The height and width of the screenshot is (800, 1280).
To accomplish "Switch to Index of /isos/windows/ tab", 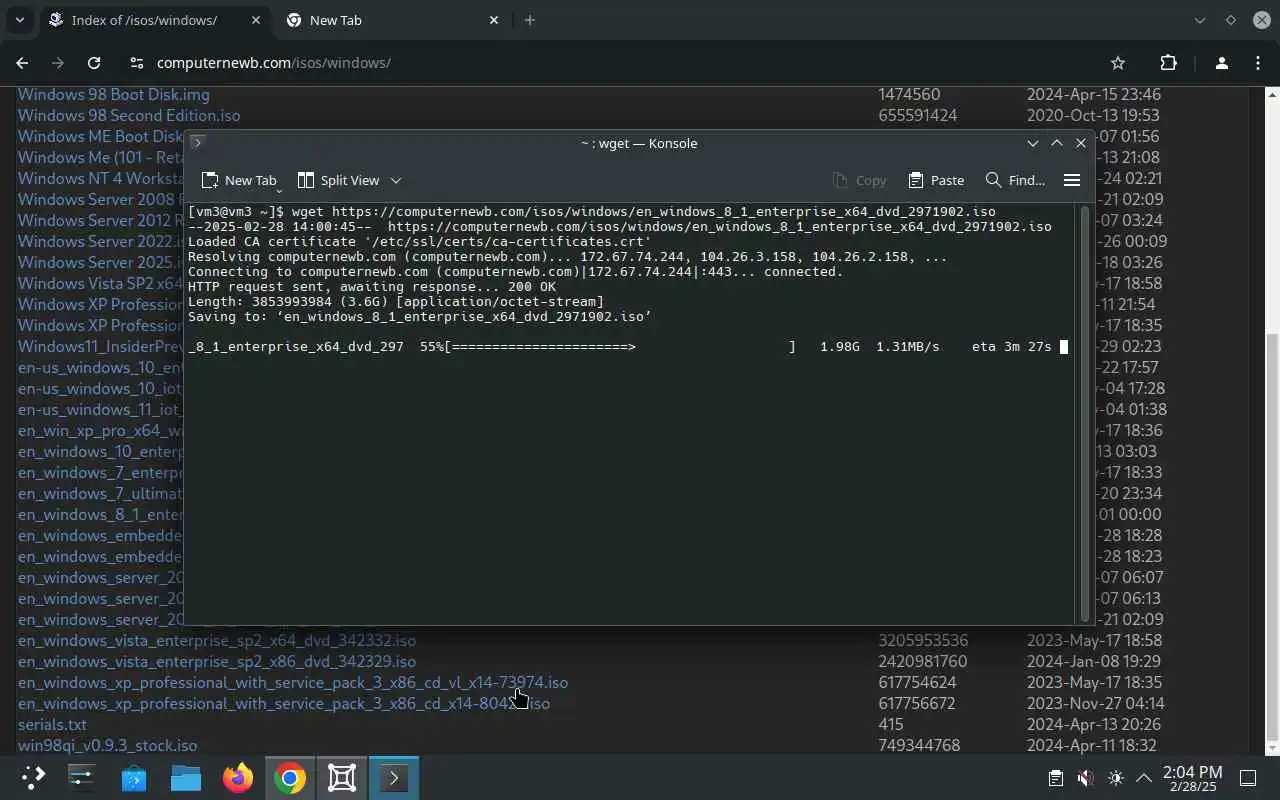I will coord(143,20).
